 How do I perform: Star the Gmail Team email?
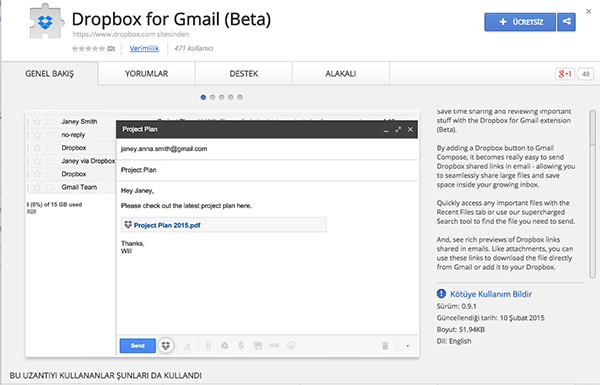[37, 187]
